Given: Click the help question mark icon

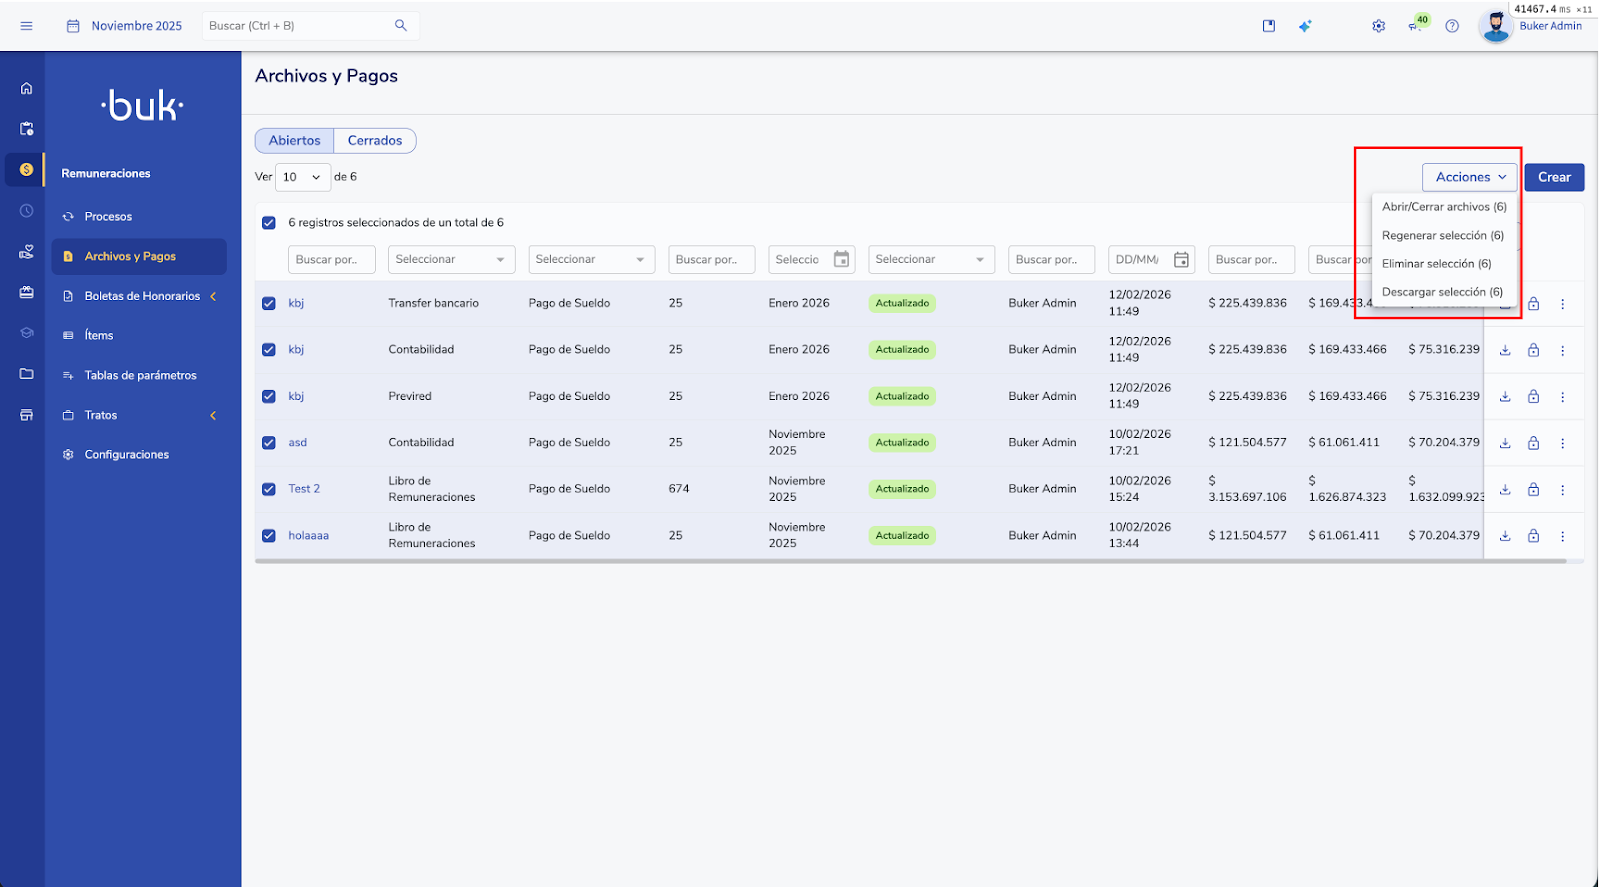Looking at the screenshot, I should (1451, 26).
